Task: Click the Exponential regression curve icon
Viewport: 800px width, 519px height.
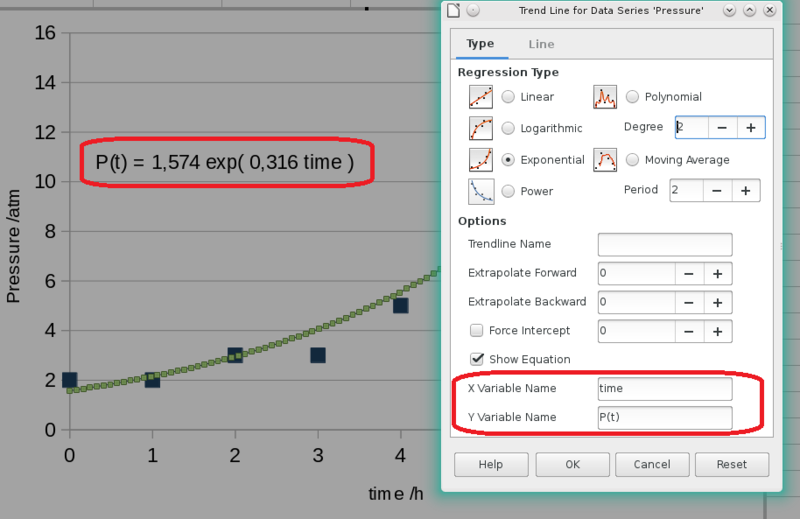Action: pyautogui.click(x=481, y=160)
